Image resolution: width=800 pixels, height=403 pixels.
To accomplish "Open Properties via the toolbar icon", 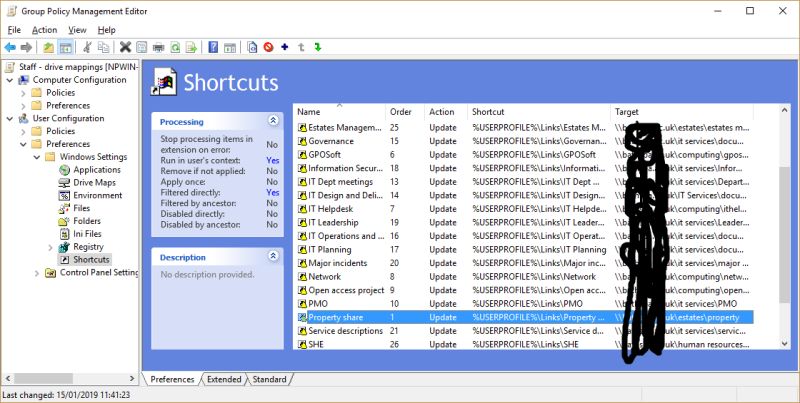I will [x=141, y=47].
